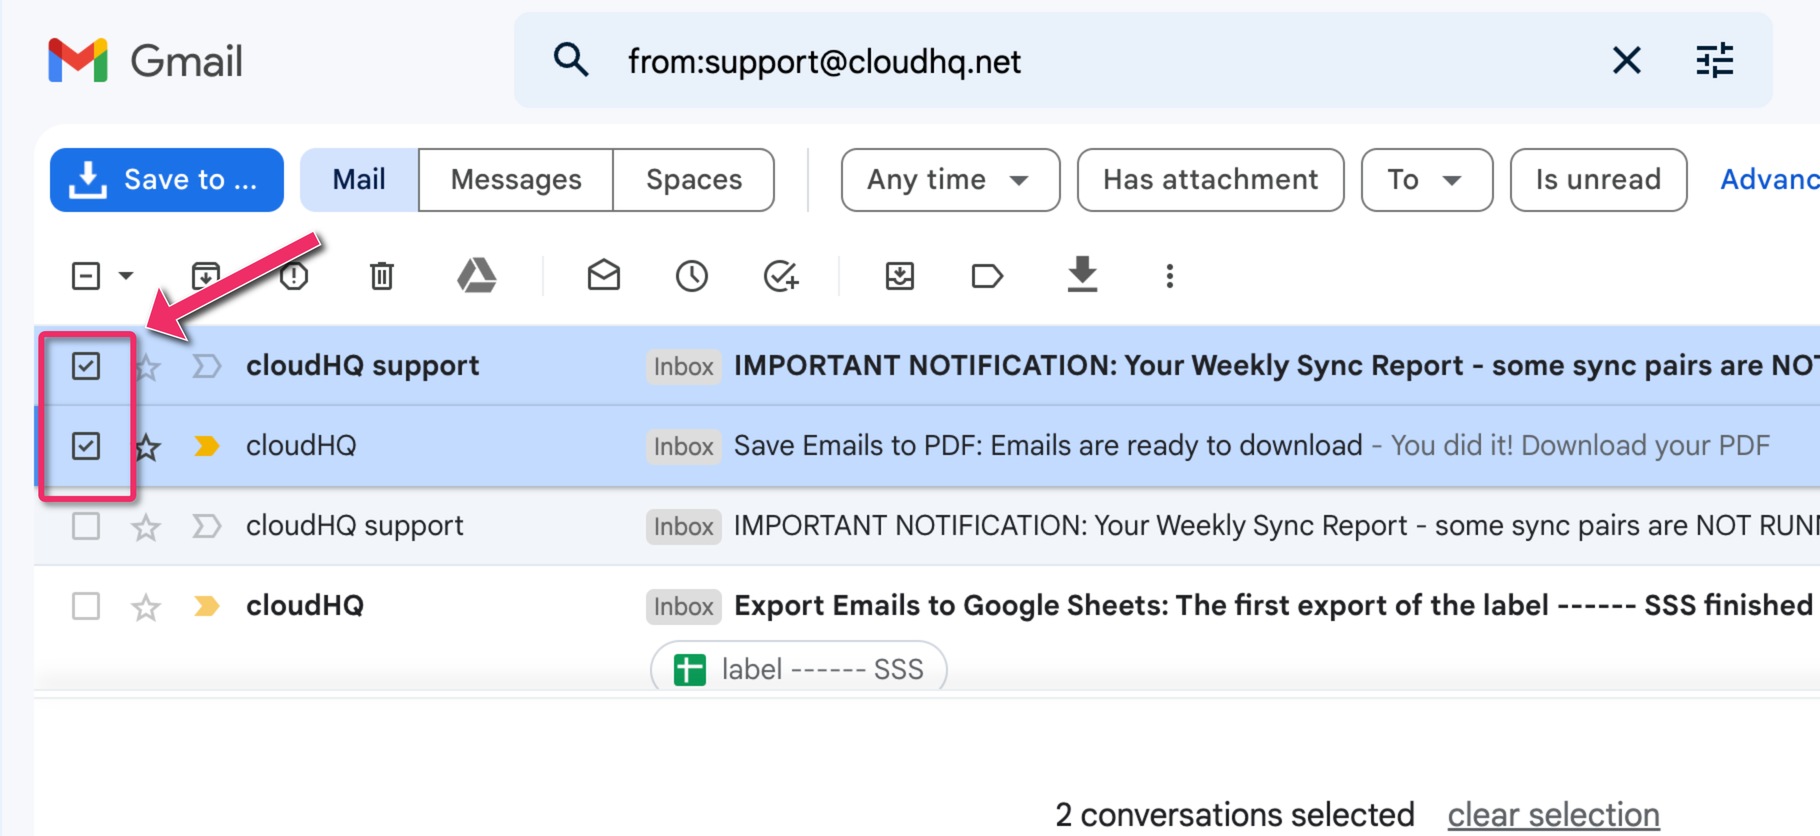Save selected emails to Google Drive
Image resolution: width=1820 pixels, height=836 pixels.
[x=477, y=275]
